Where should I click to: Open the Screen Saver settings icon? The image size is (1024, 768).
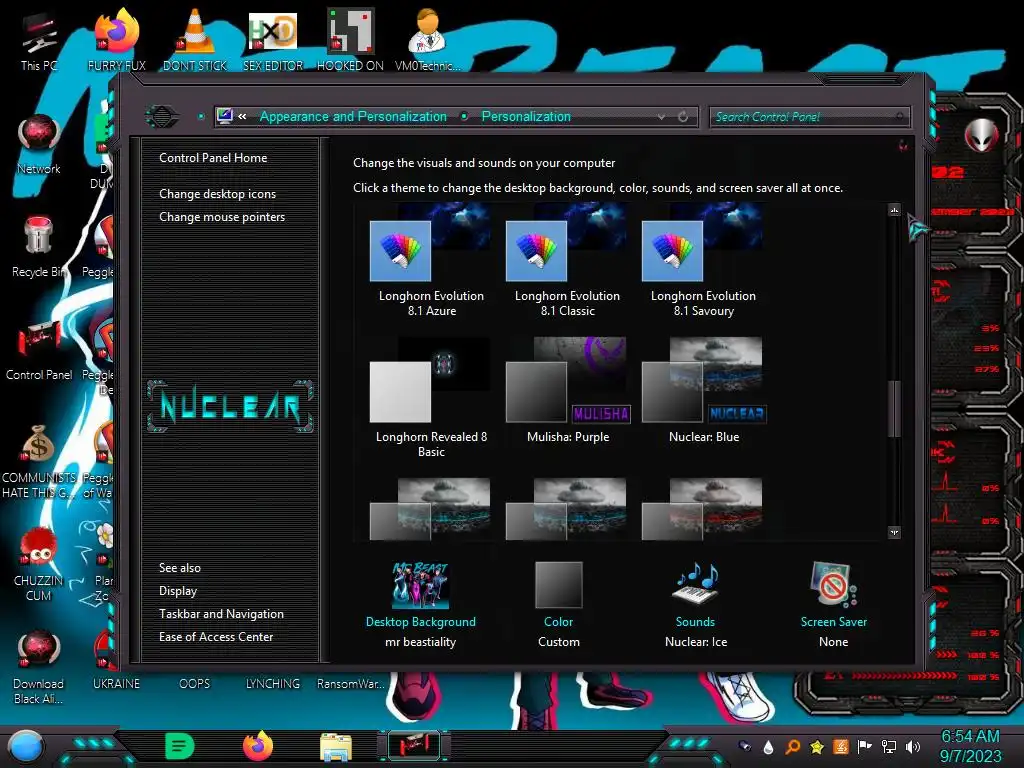[833, 584]
